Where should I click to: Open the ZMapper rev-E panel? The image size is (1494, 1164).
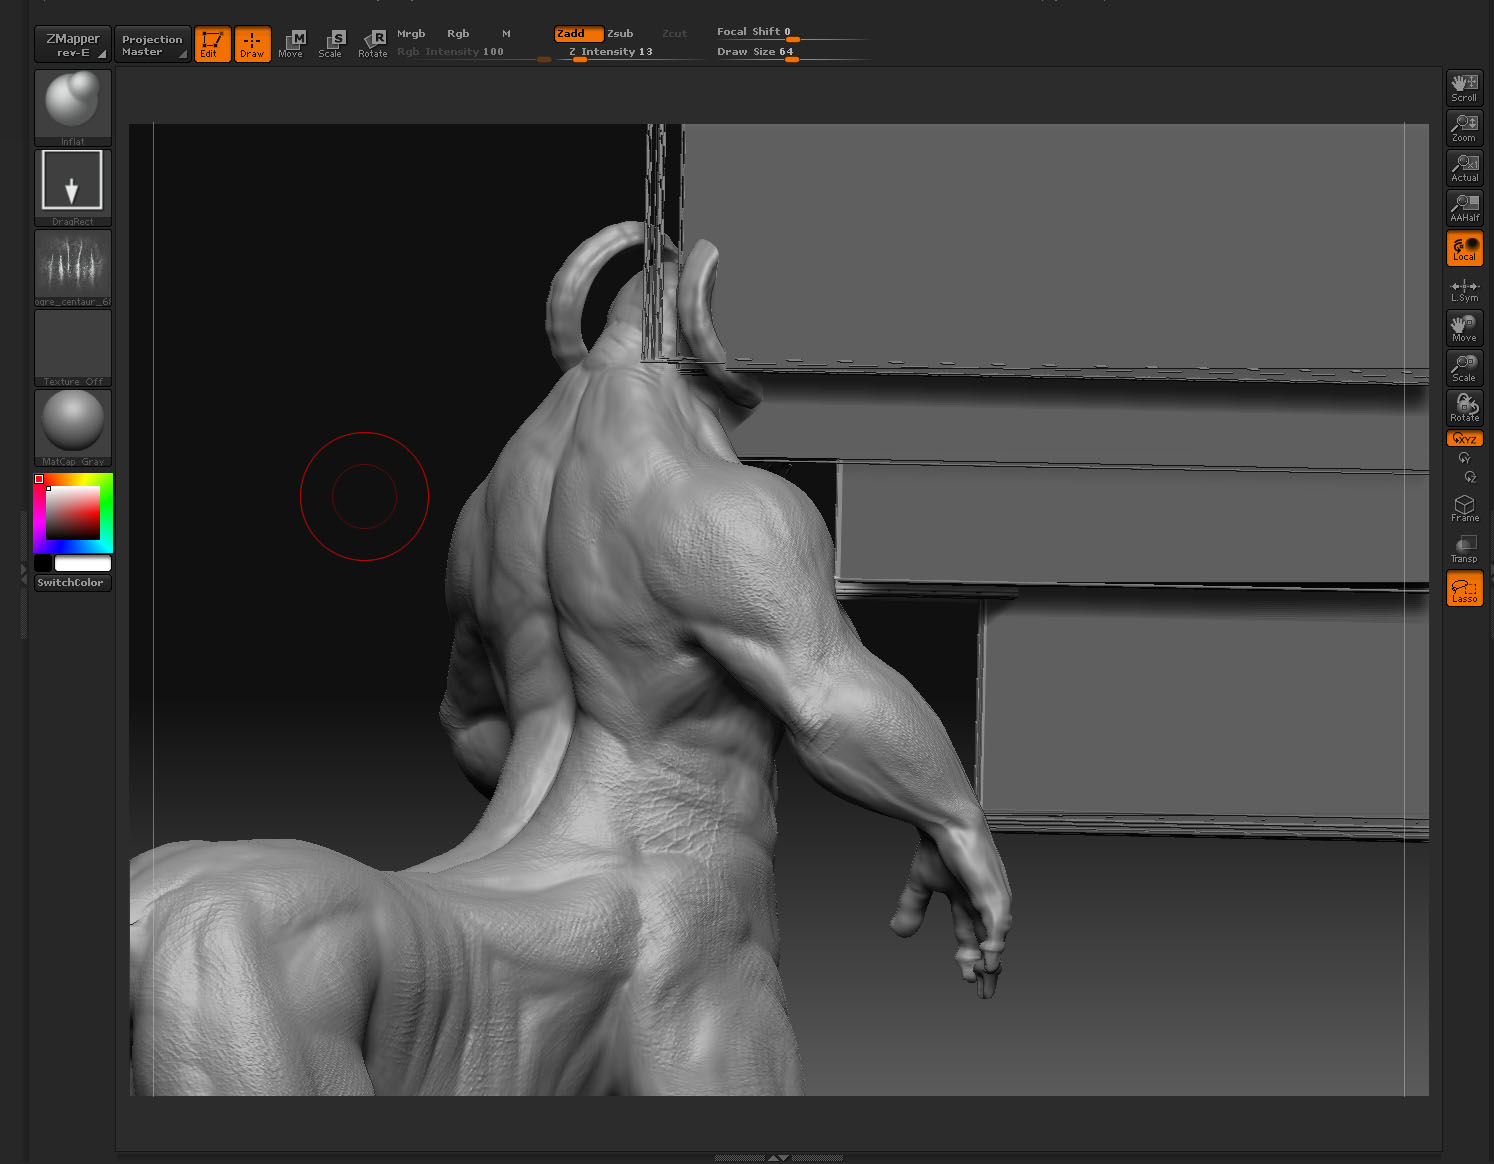point(71,44)
